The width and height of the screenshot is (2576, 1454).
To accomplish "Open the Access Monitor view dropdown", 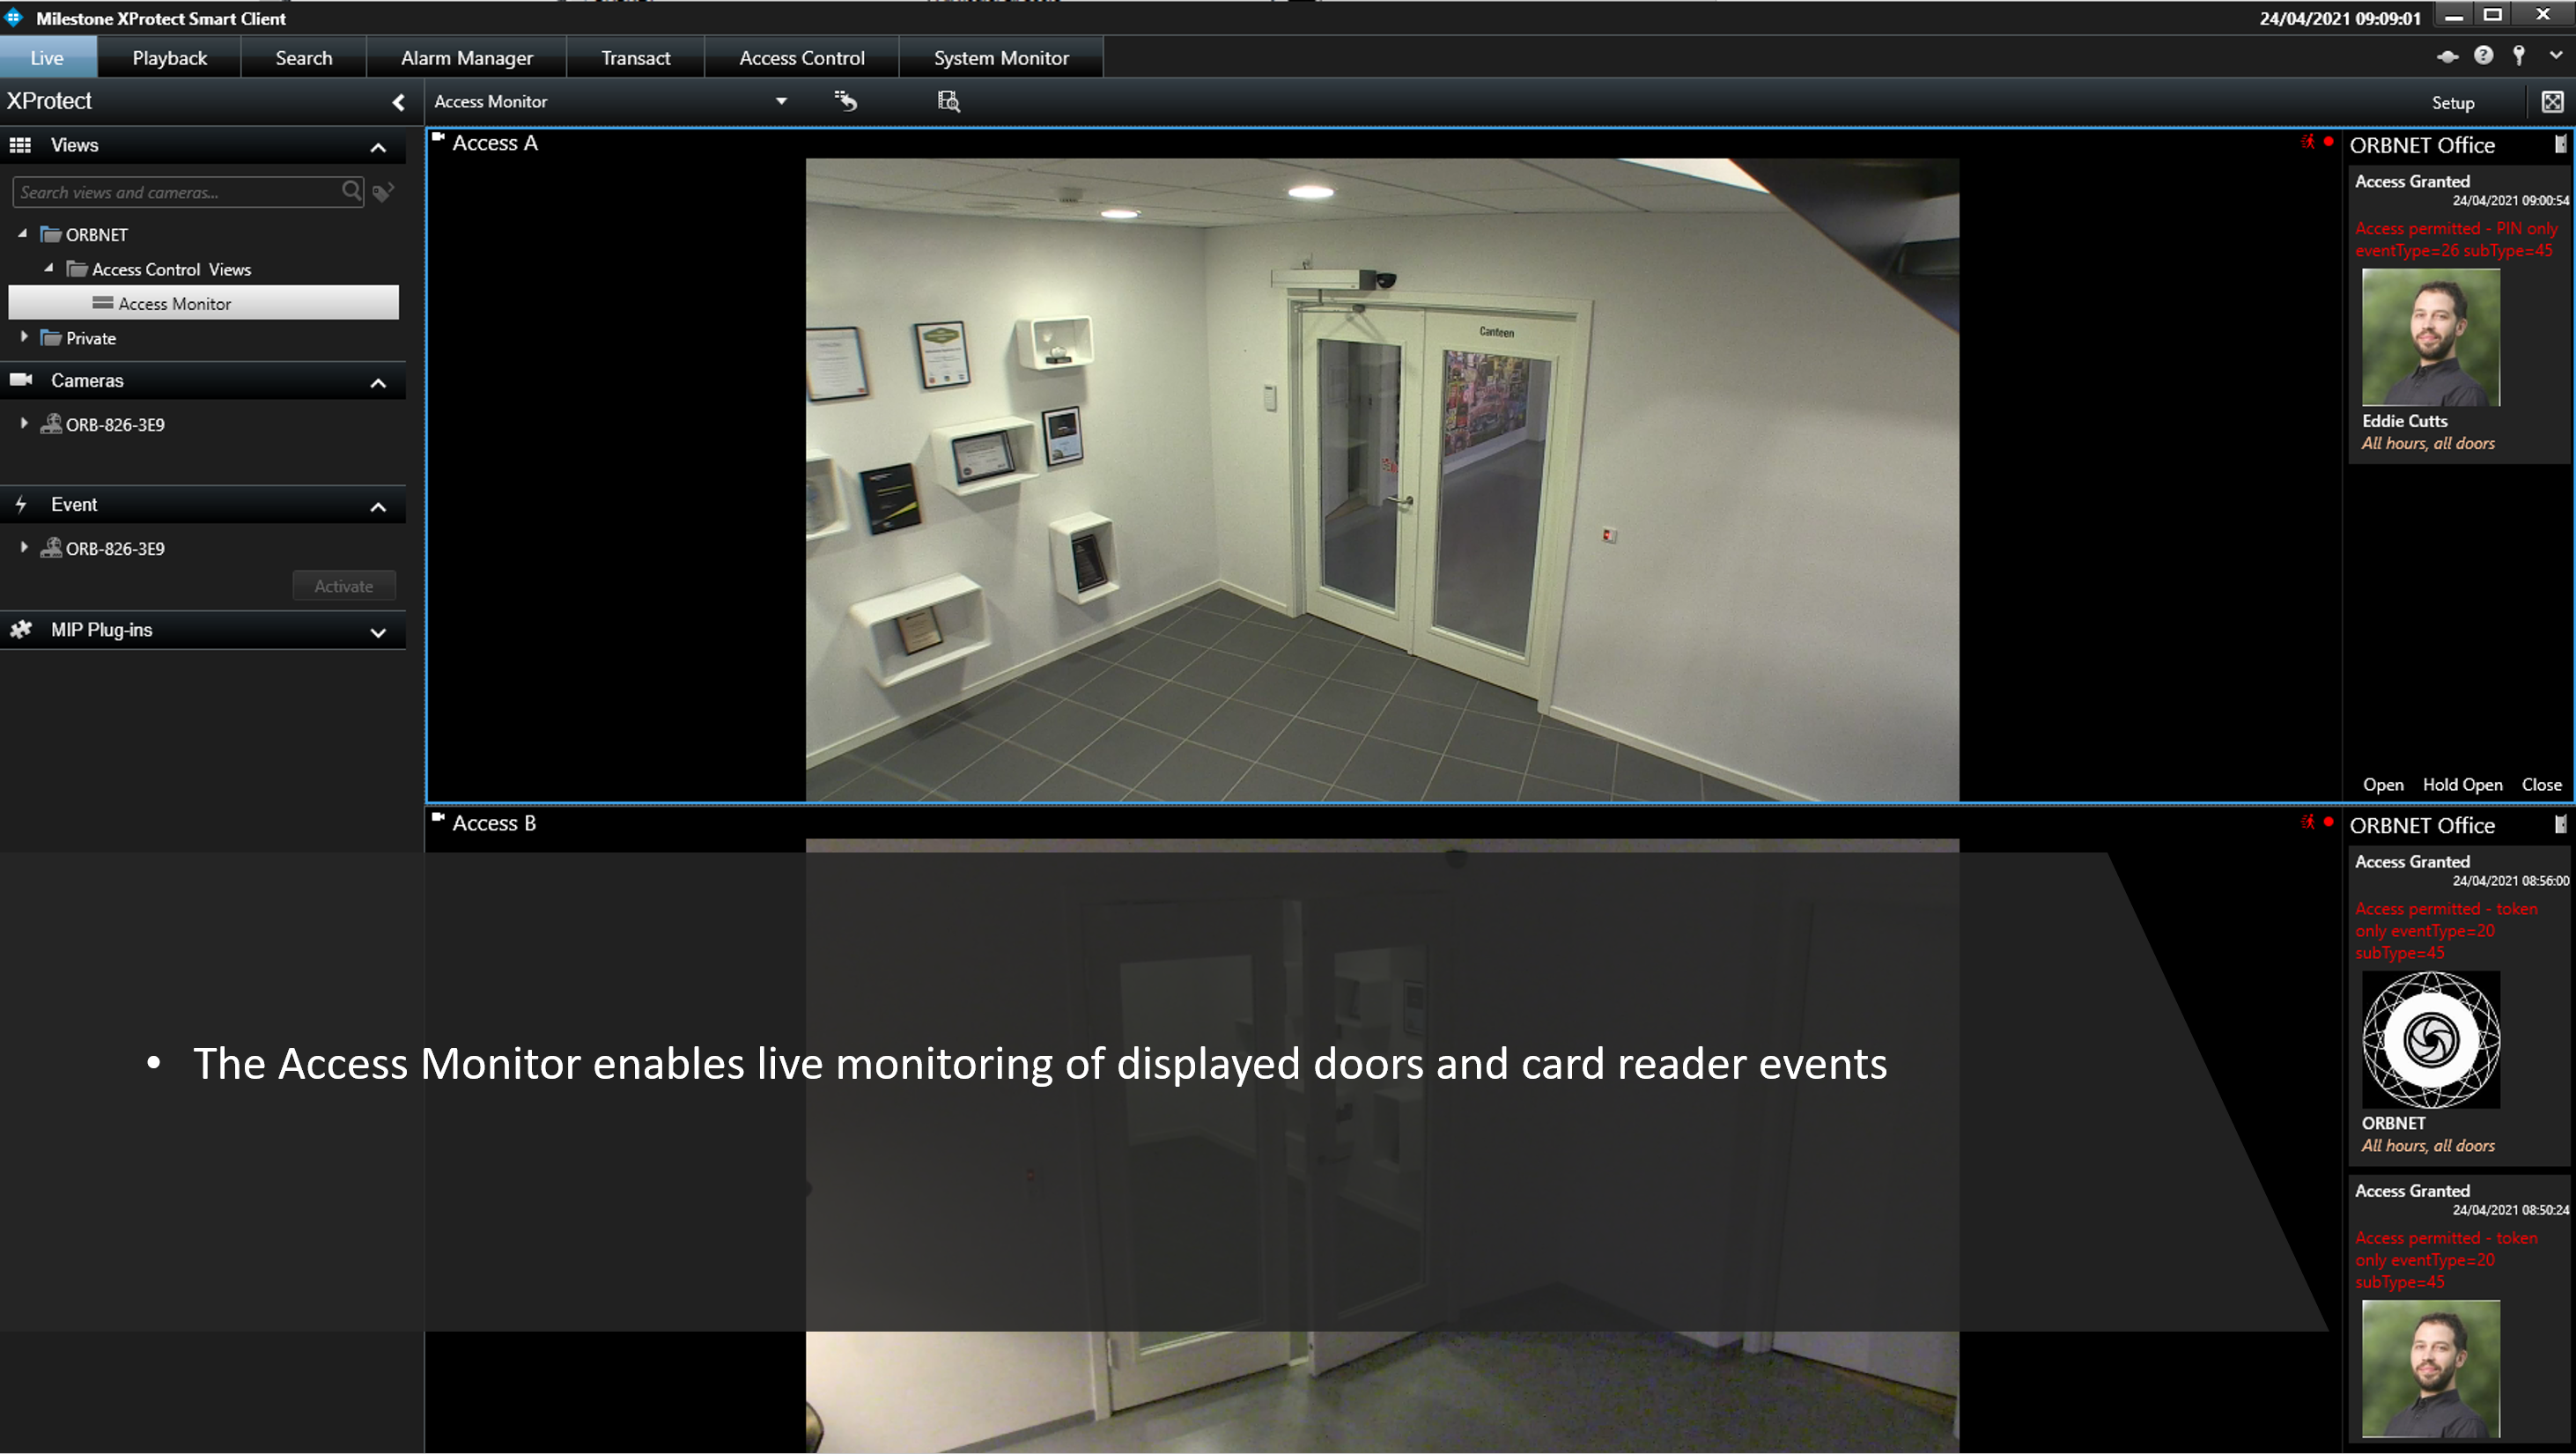I will pos(781,101).
